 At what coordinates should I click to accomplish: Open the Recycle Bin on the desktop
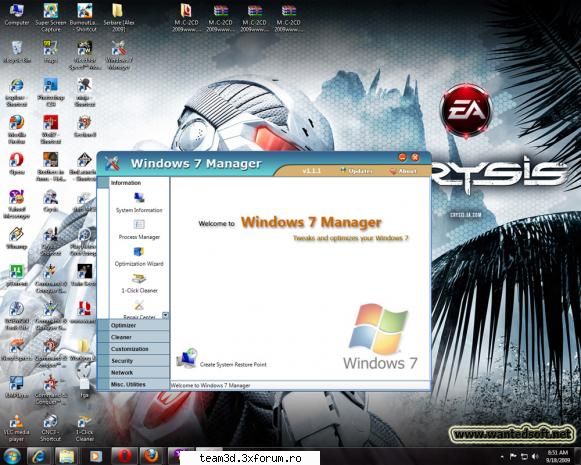click(17, 52)
